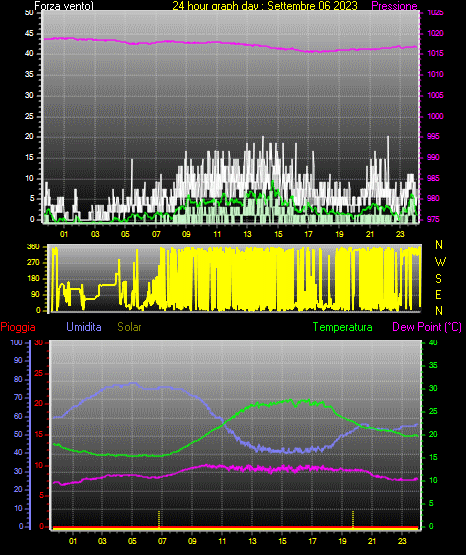Click the red 25 rain axis value
This screenshot has width=466, height=555.
point(38,373)
